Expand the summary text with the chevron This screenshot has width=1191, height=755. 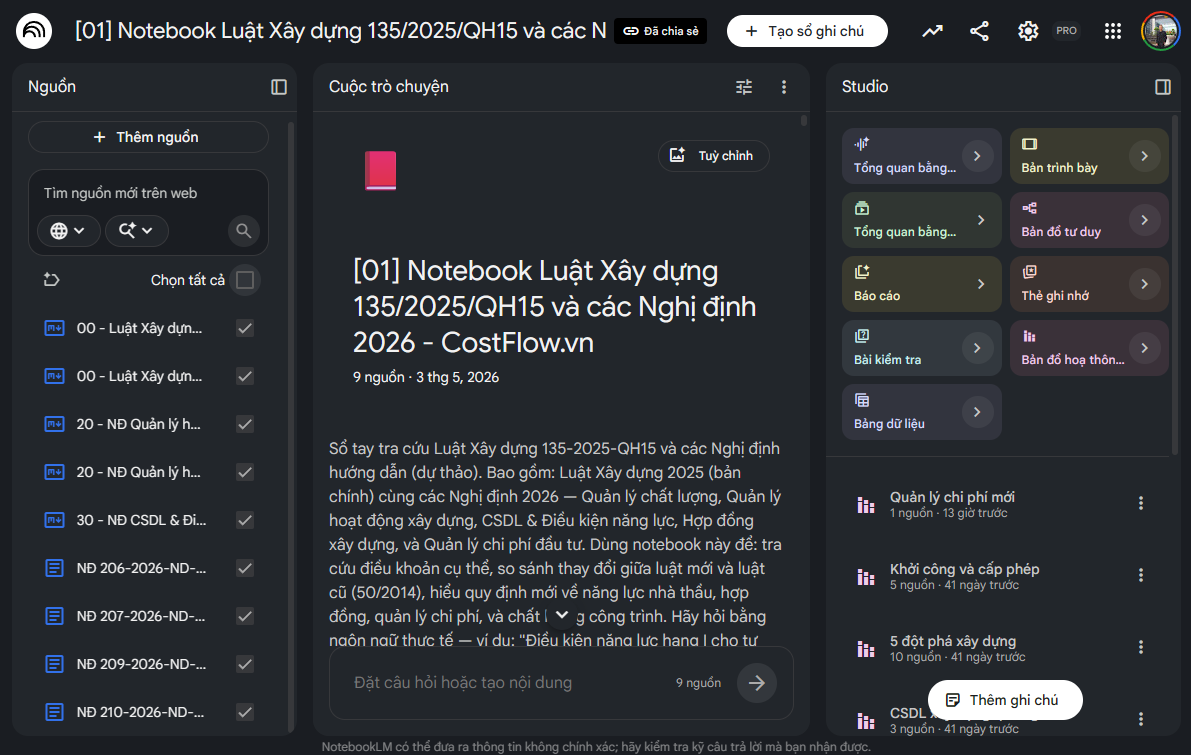561,615
